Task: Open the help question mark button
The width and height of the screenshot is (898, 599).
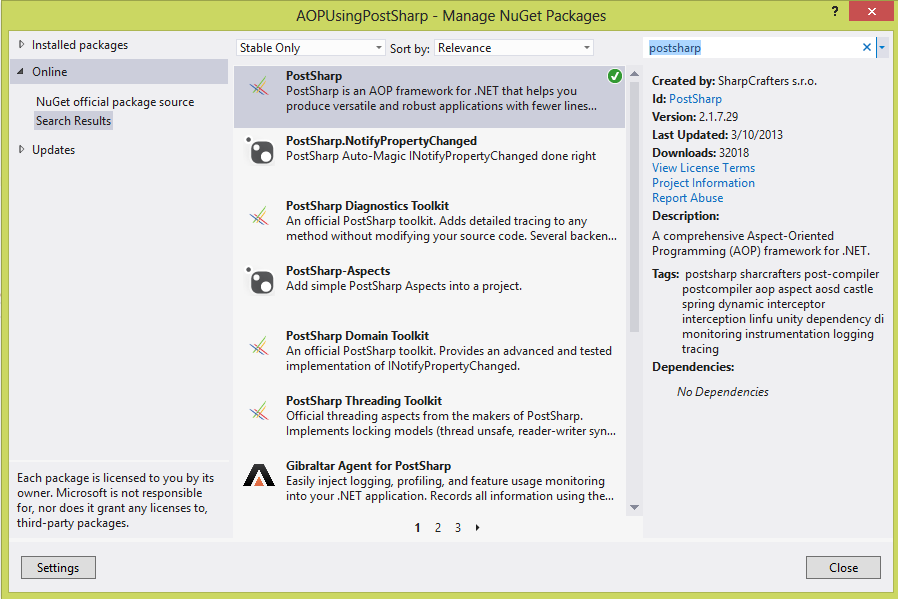Action: point(835,11)
